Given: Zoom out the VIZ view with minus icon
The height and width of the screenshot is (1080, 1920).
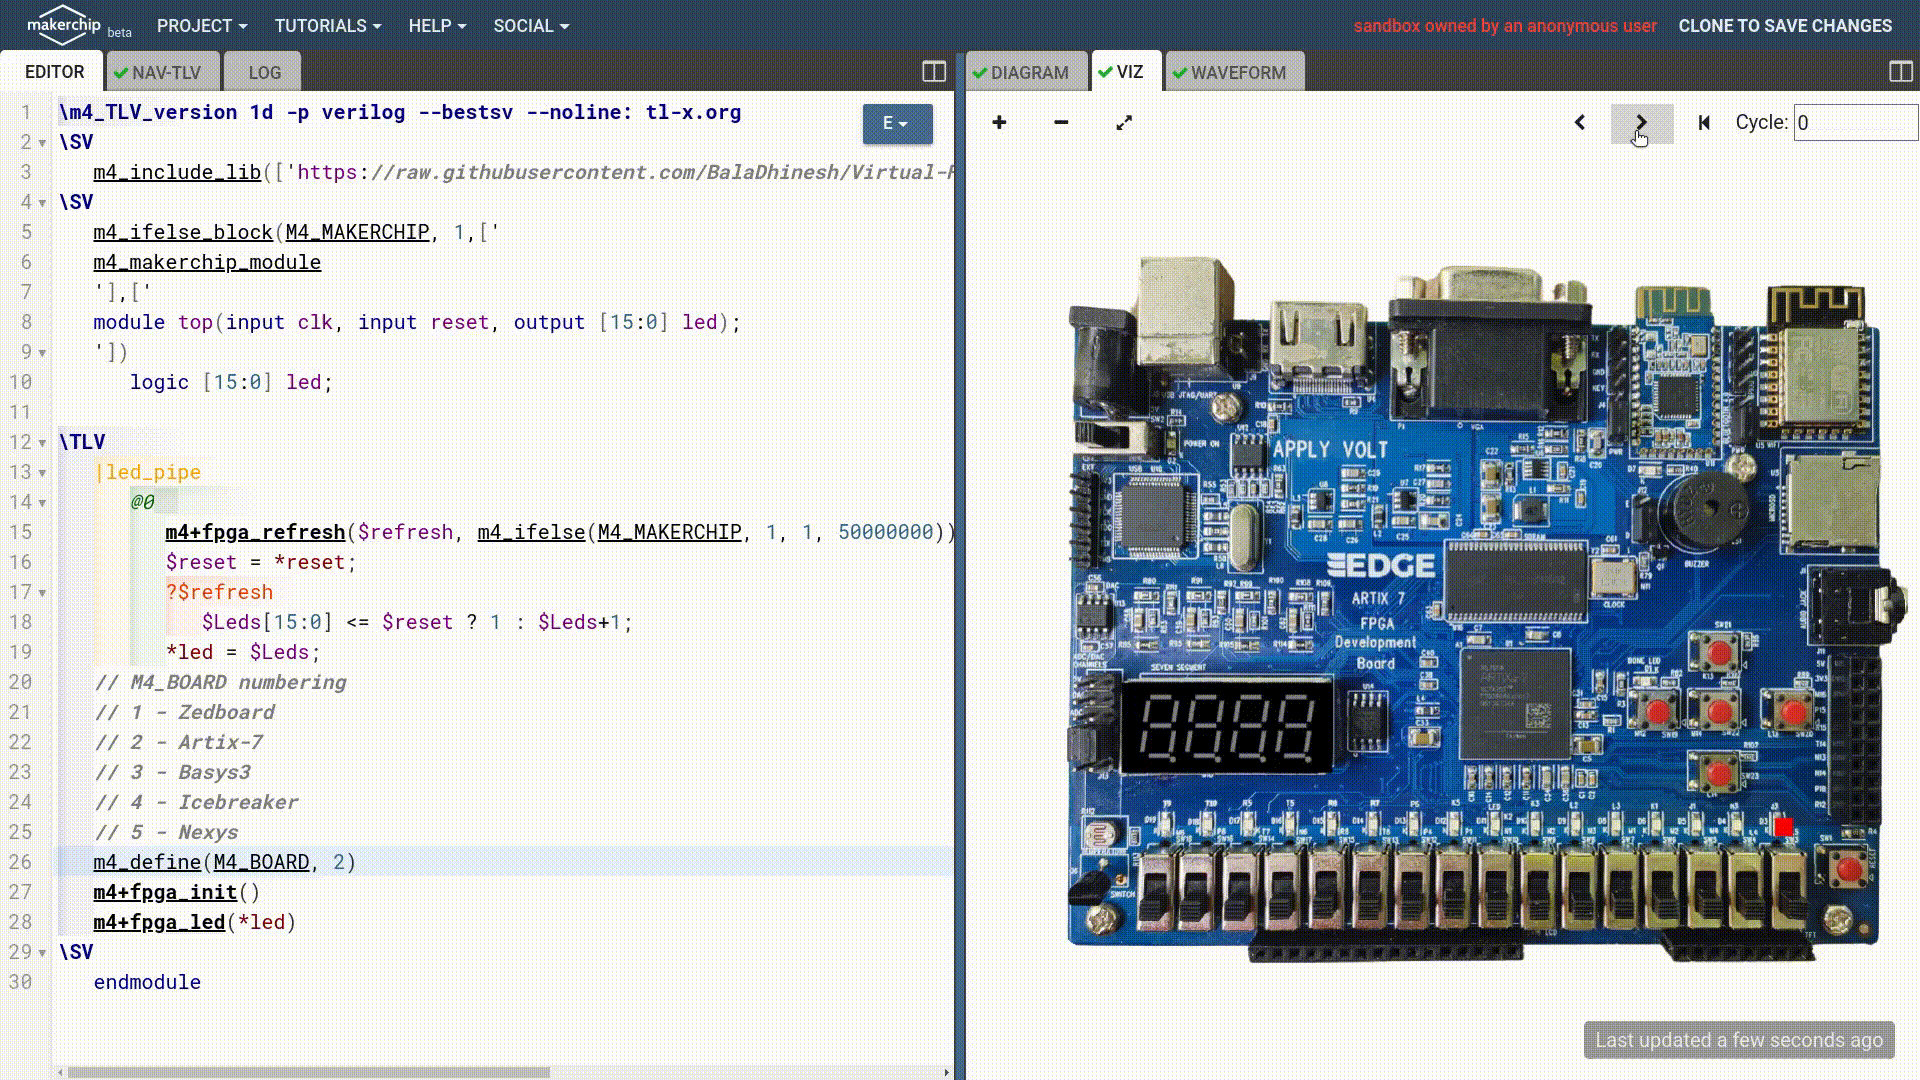Looking at the screenshot, I should coord(1061,122).
